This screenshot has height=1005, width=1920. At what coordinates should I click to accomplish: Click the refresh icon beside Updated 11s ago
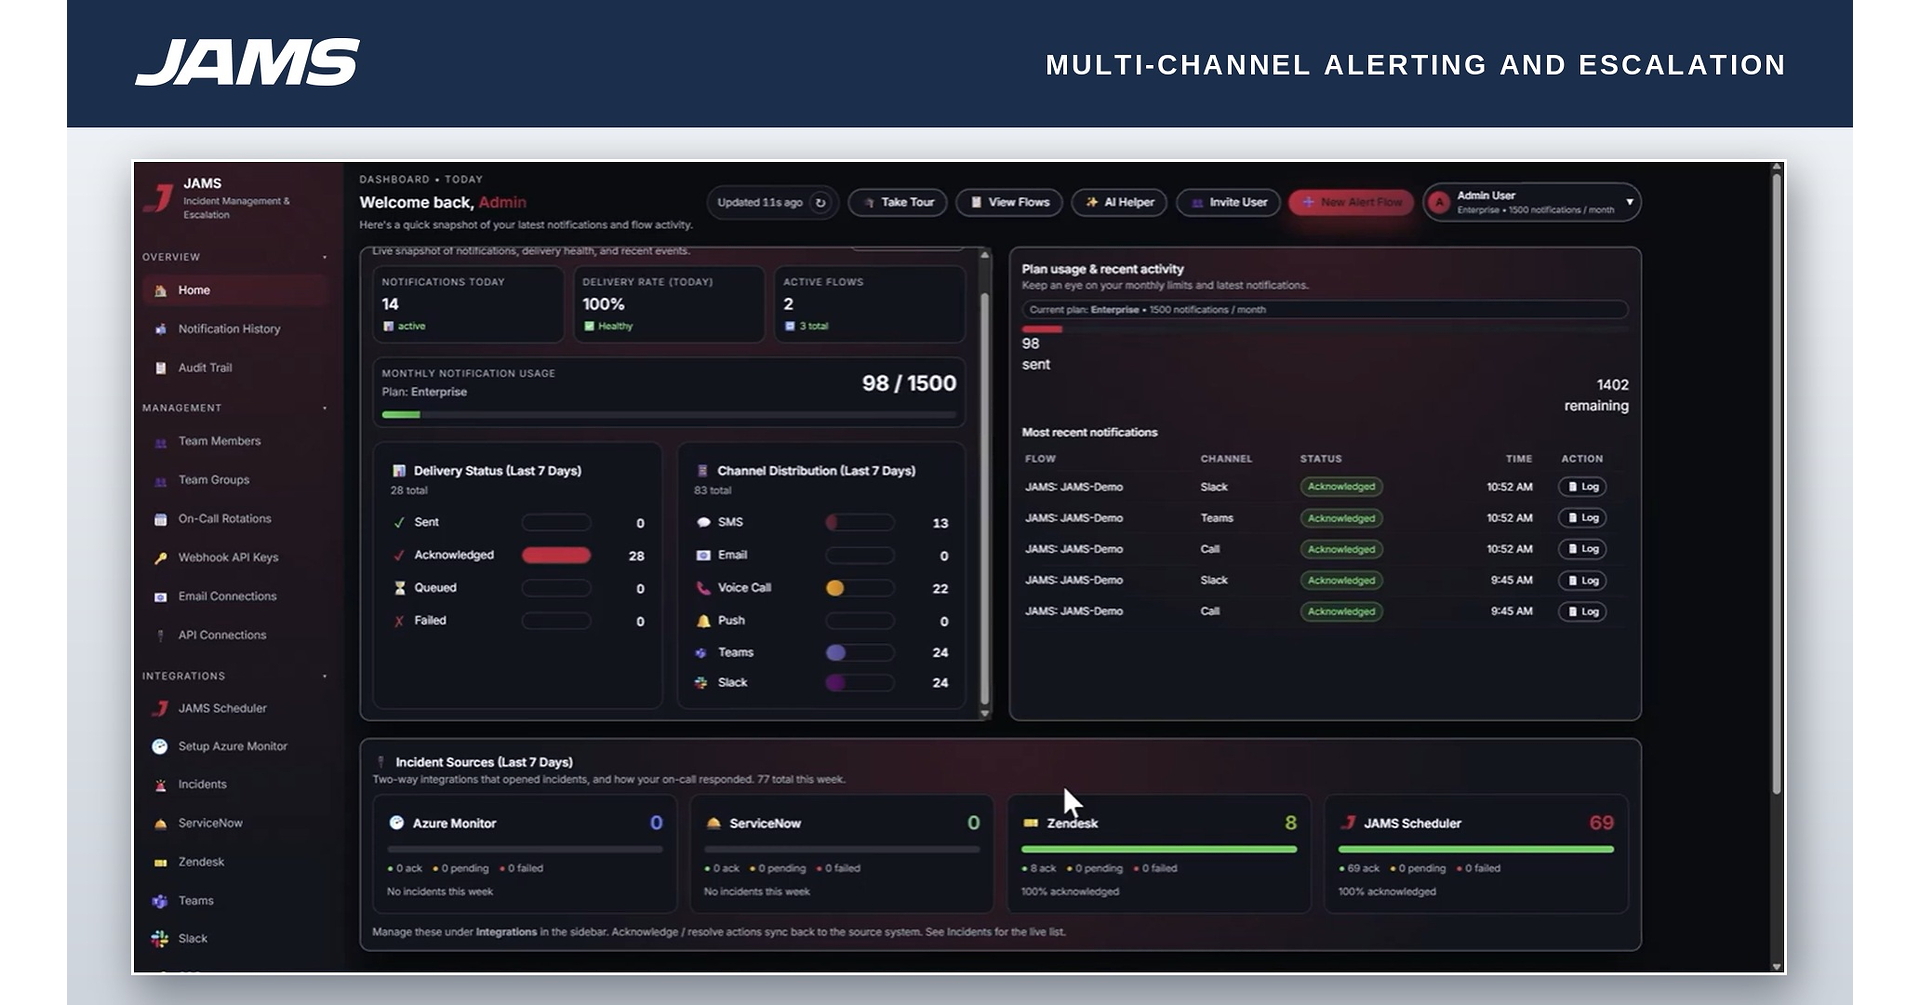point(820,203)
